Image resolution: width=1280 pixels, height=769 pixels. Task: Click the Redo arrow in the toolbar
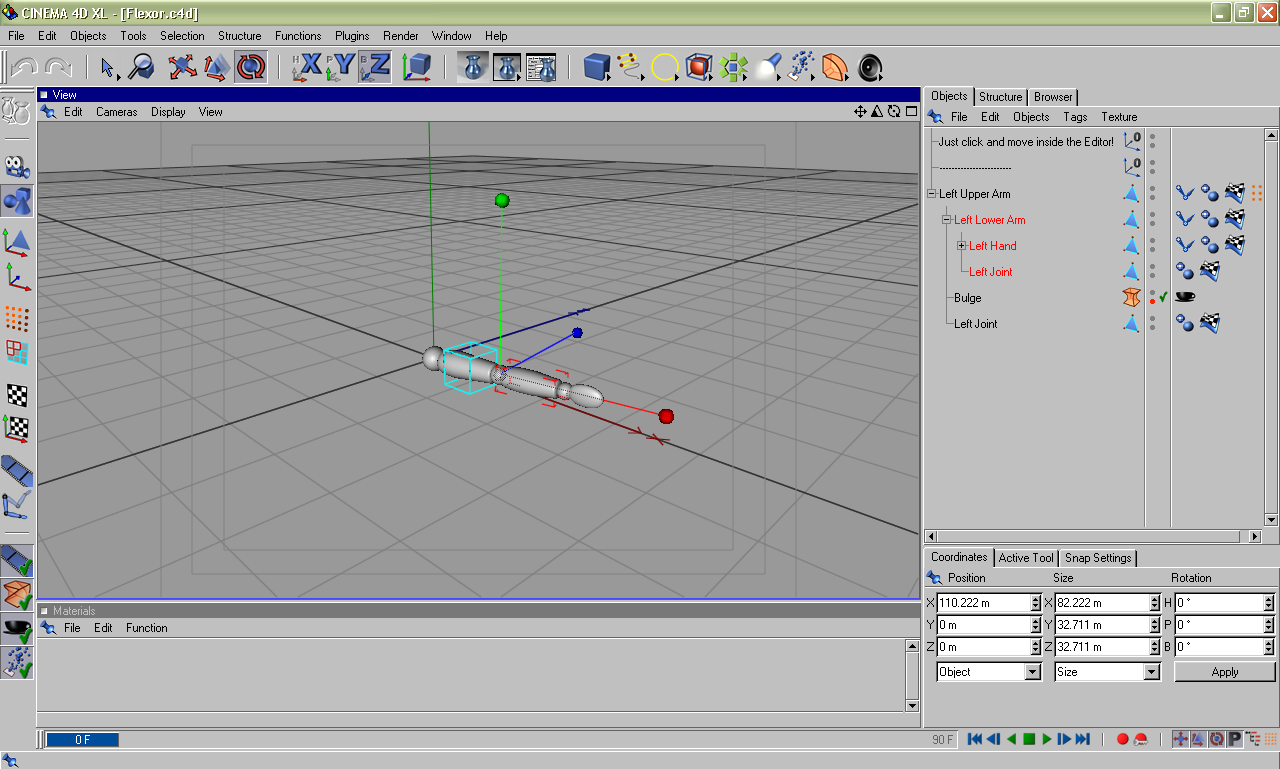click(x=58, y=67)
